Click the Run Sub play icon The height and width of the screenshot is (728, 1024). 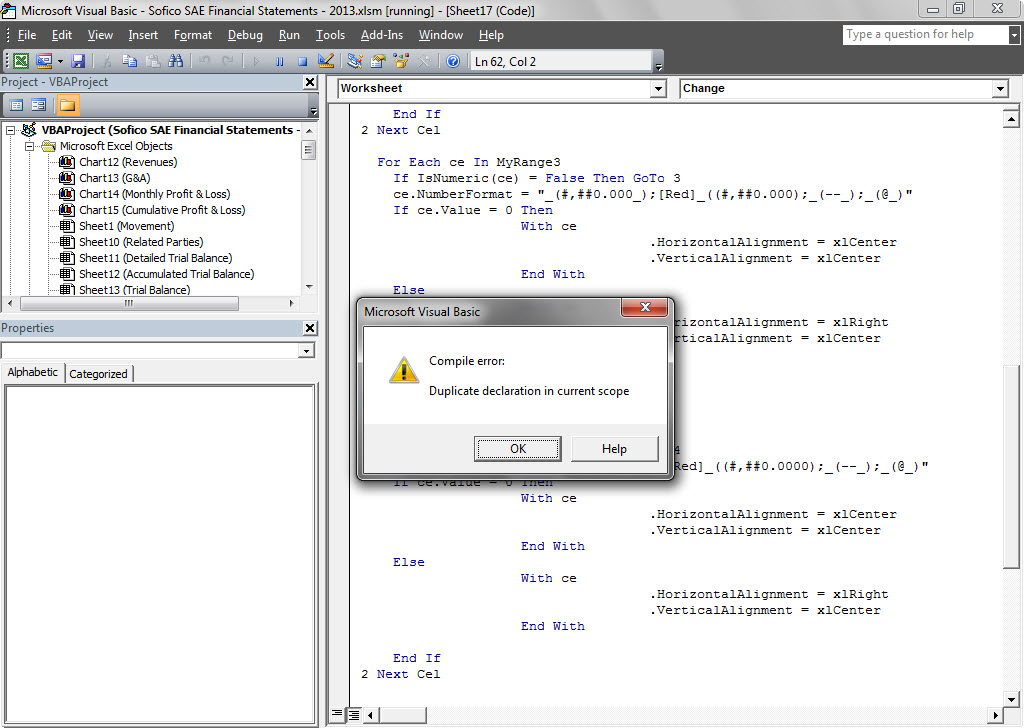pos(256,61)
